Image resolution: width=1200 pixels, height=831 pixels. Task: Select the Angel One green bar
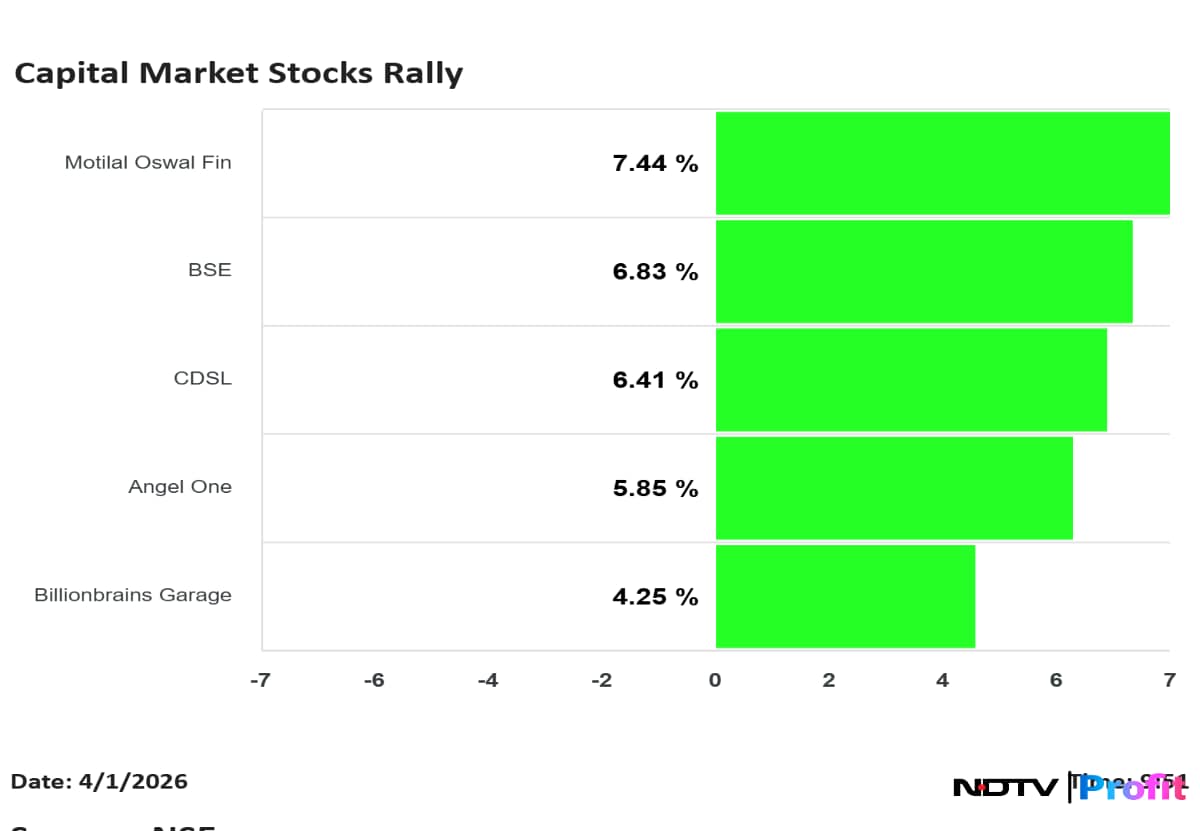[894, 488]
